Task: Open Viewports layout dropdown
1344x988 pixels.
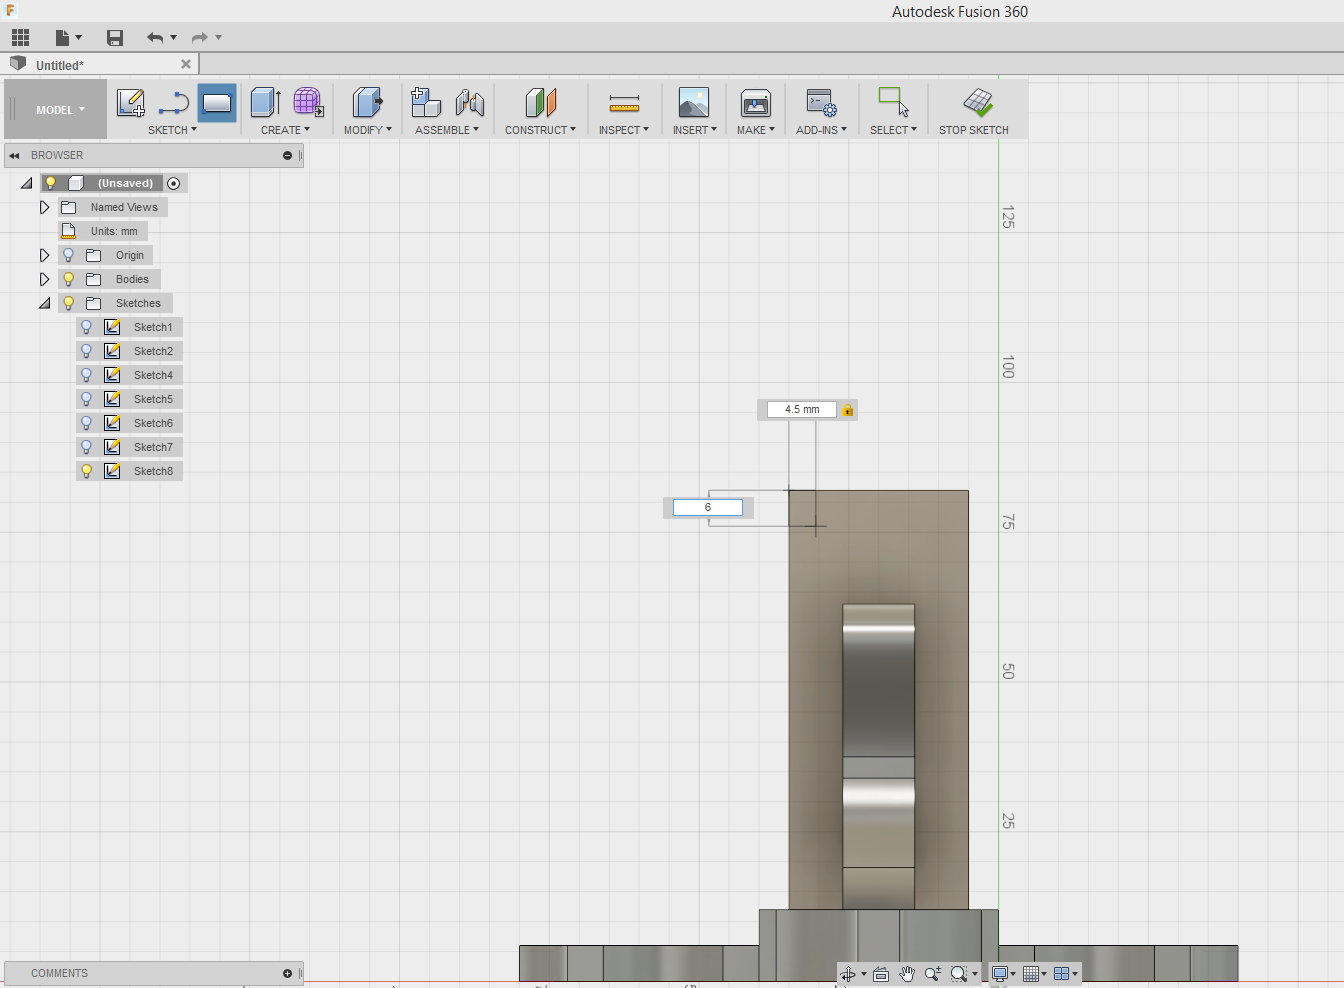Action: point(1066,974)
